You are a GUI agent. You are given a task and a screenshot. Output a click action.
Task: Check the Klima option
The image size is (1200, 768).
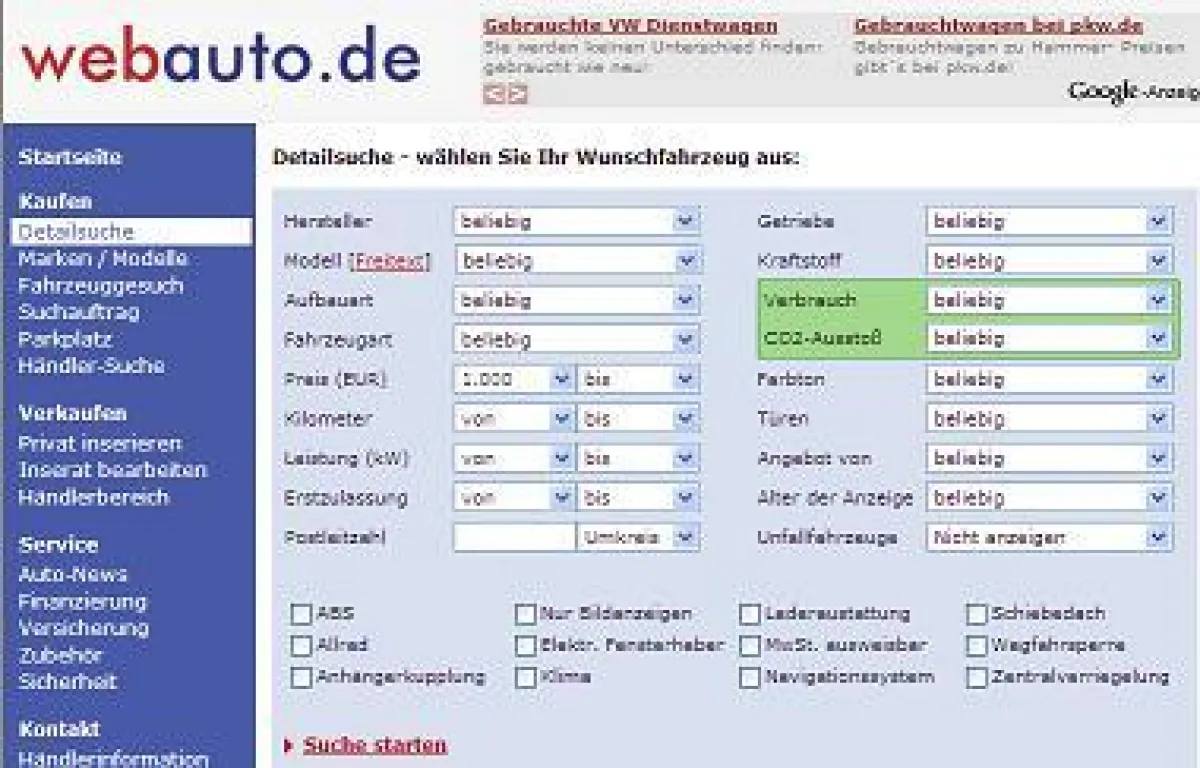click(x=523, y=677)
